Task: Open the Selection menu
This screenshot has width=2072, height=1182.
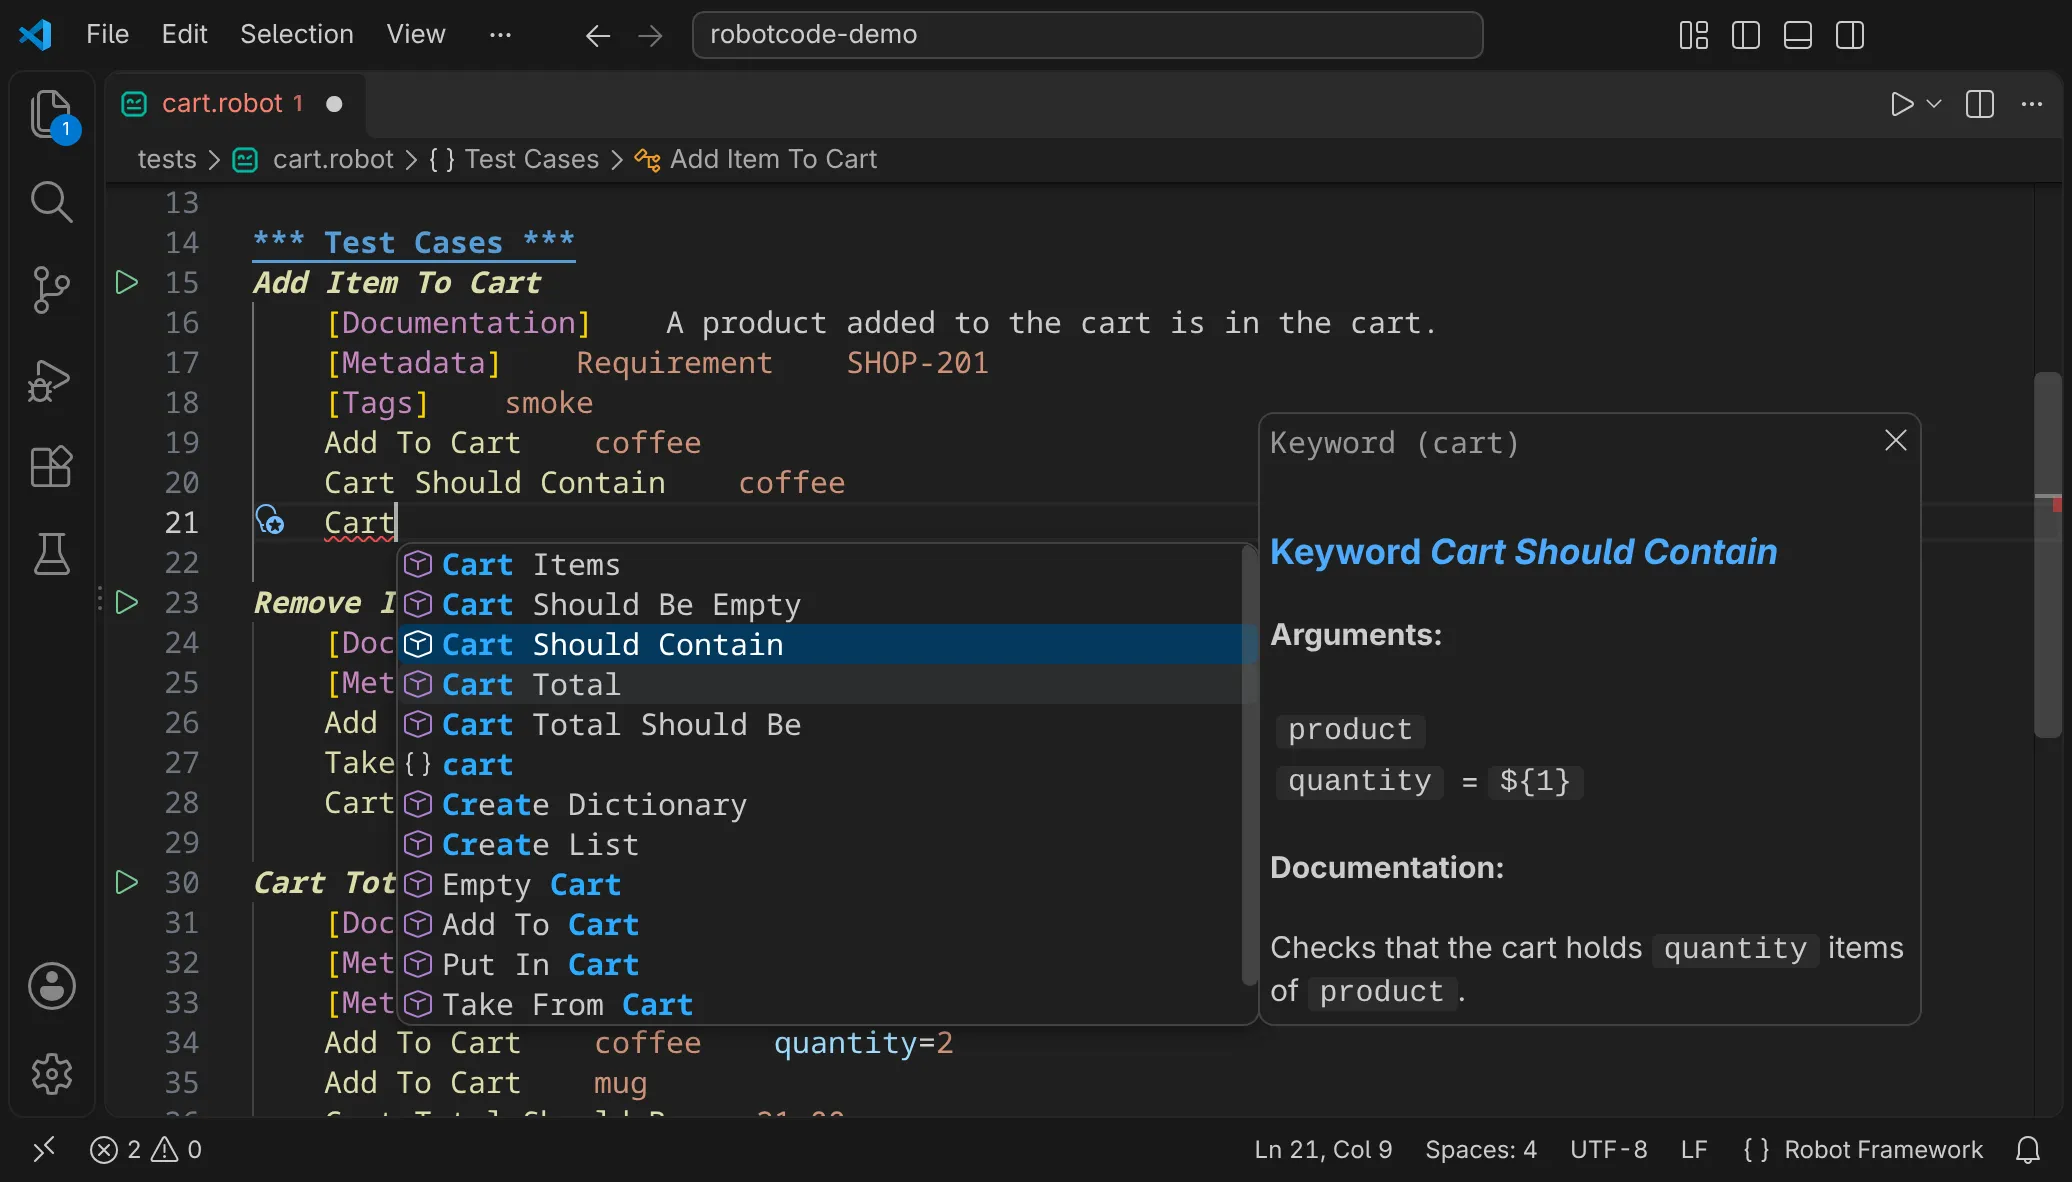Action: coord(297,34)
